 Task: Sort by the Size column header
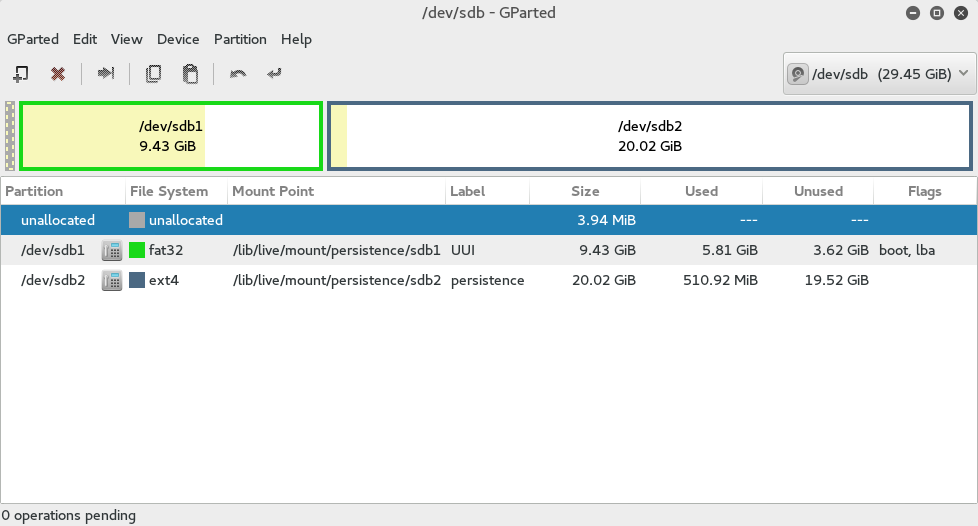585,192
